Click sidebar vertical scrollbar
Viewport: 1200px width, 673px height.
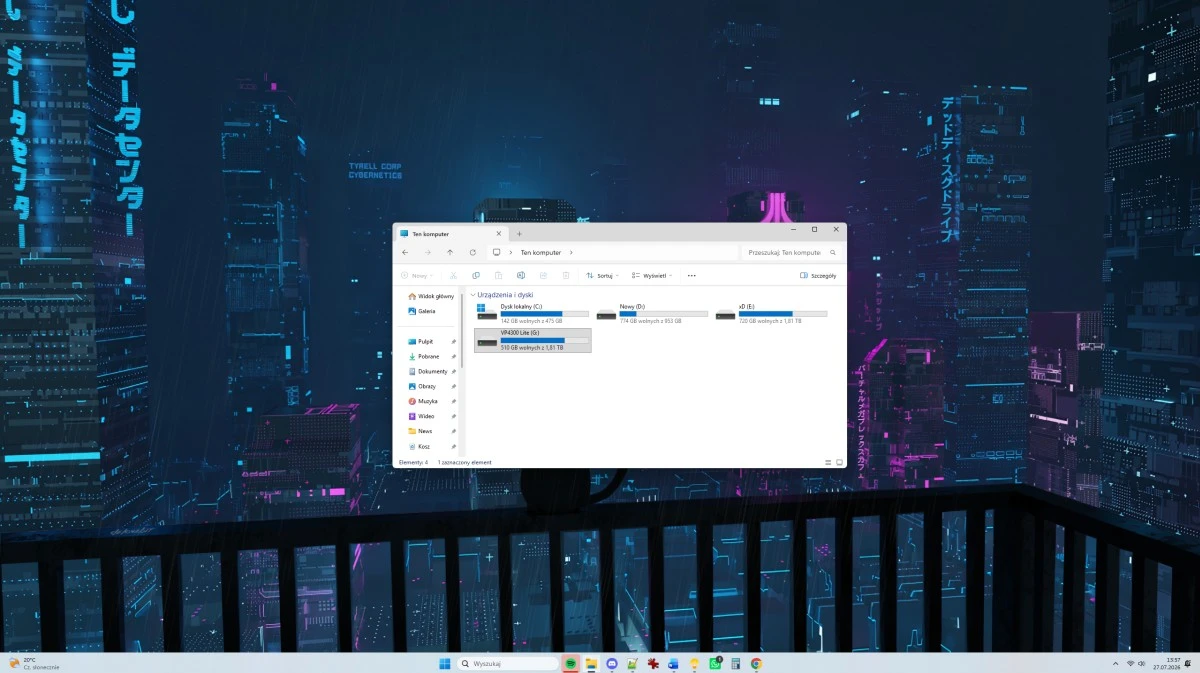pos(462,330)
